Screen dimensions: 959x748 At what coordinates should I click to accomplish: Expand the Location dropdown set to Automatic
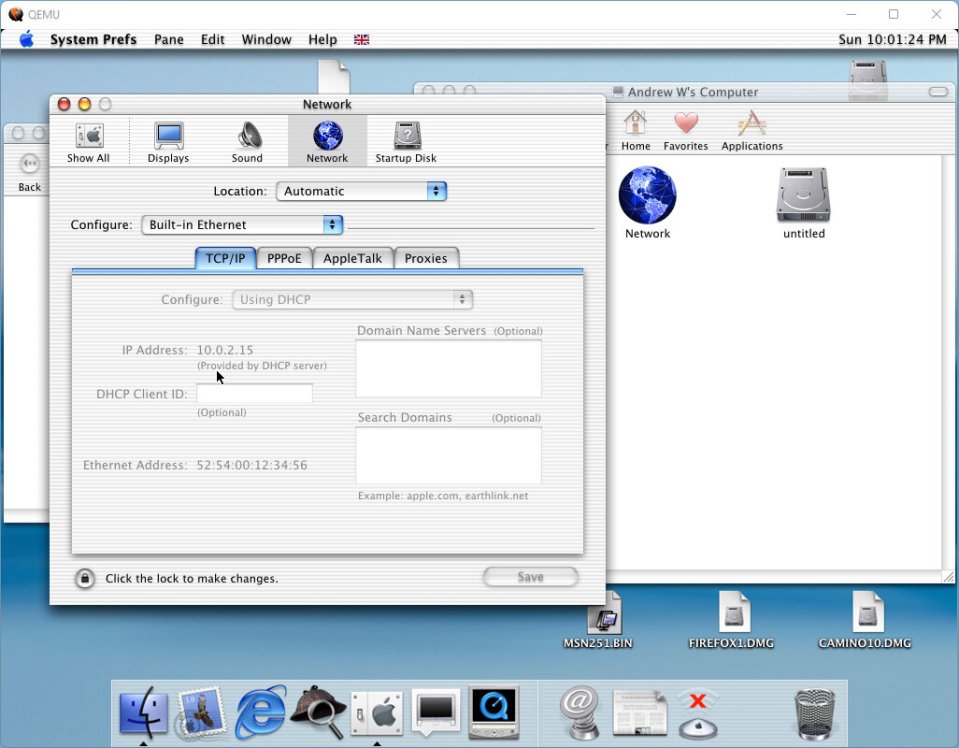point(361,191)
